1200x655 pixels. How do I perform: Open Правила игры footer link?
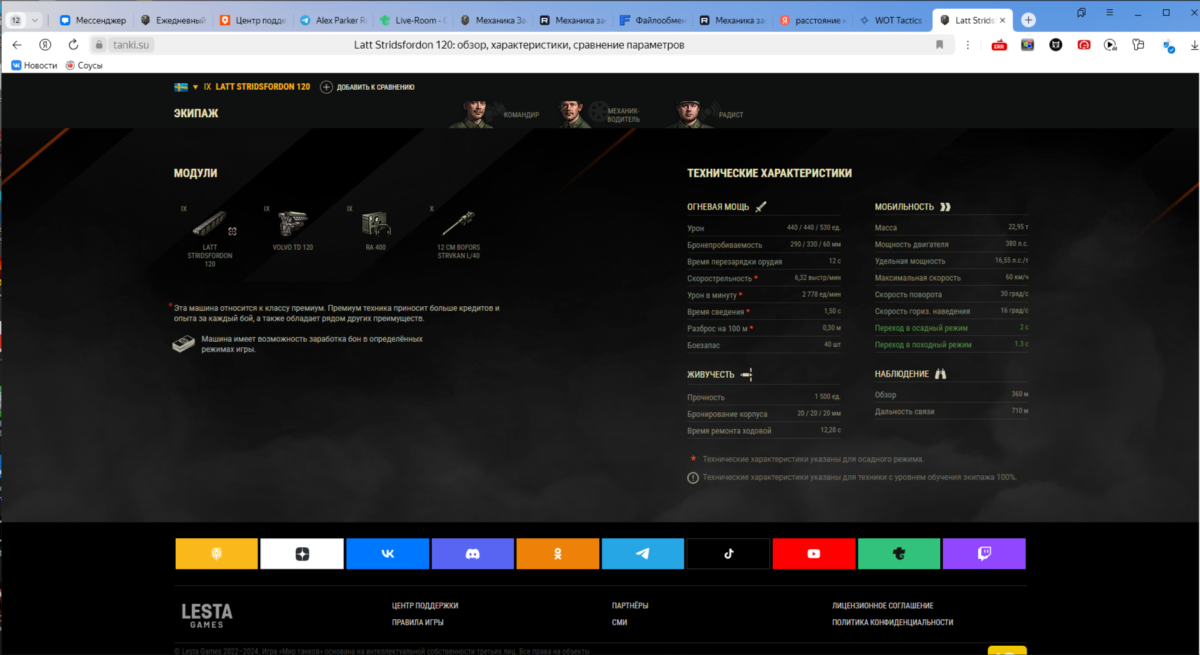point(418,622)
